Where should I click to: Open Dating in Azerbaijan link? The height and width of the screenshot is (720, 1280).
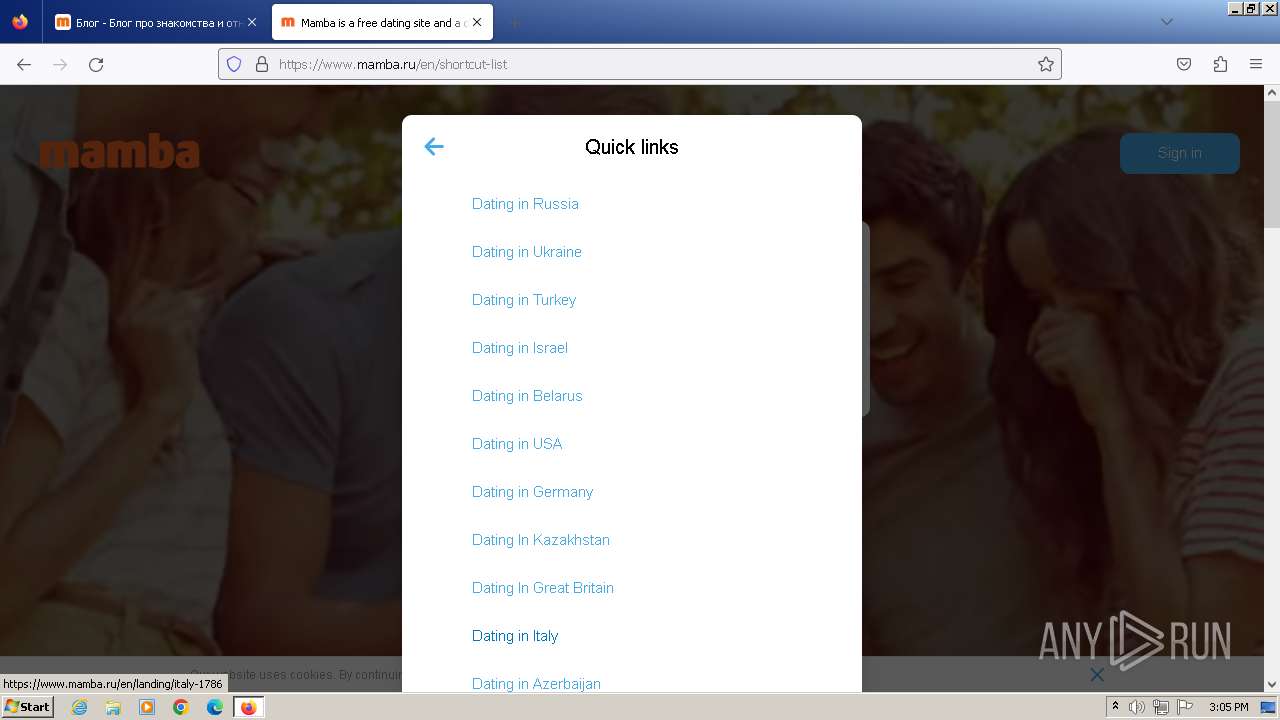[536, 684]
